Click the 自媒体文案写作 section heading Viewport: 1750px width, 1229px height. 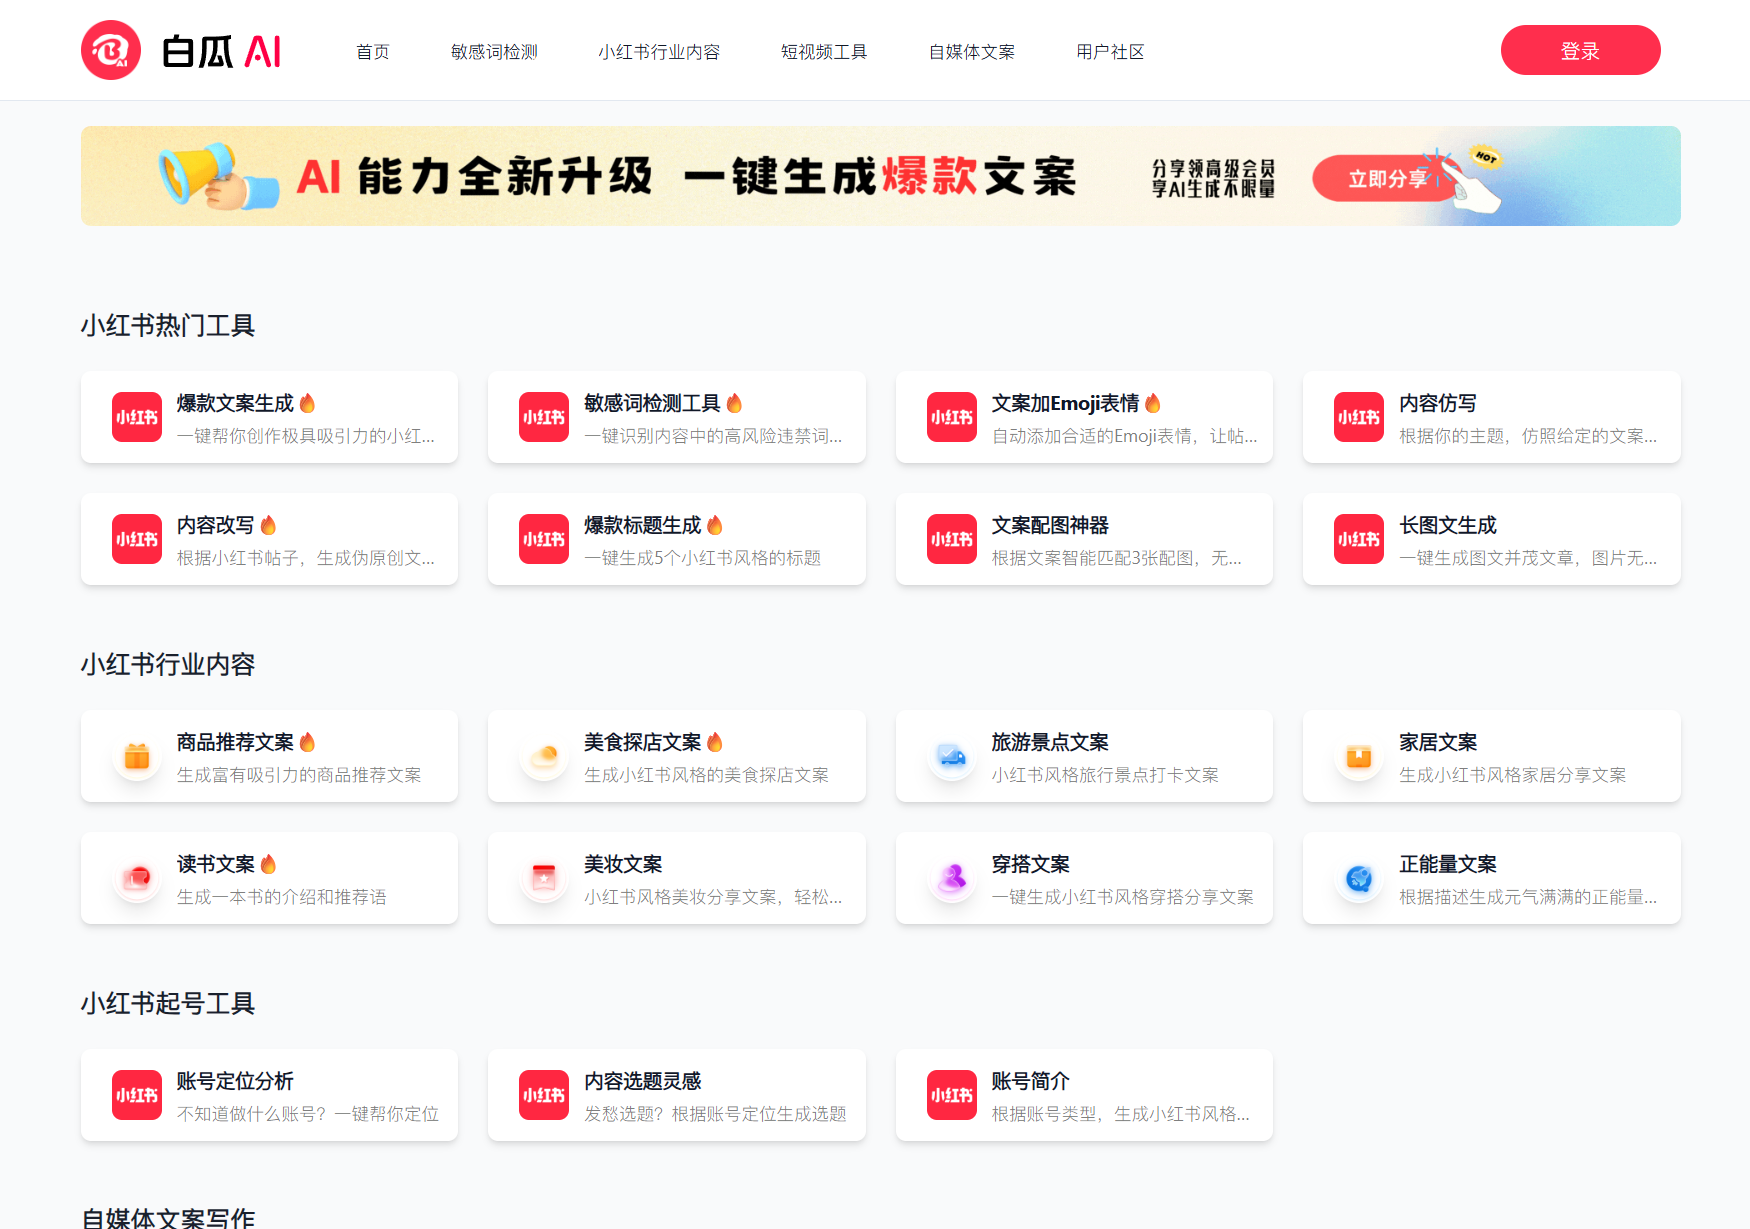coord(168,1217)
